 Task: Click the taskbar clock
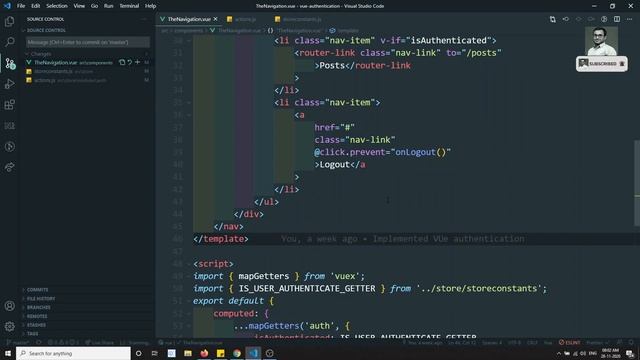(610, 353)
